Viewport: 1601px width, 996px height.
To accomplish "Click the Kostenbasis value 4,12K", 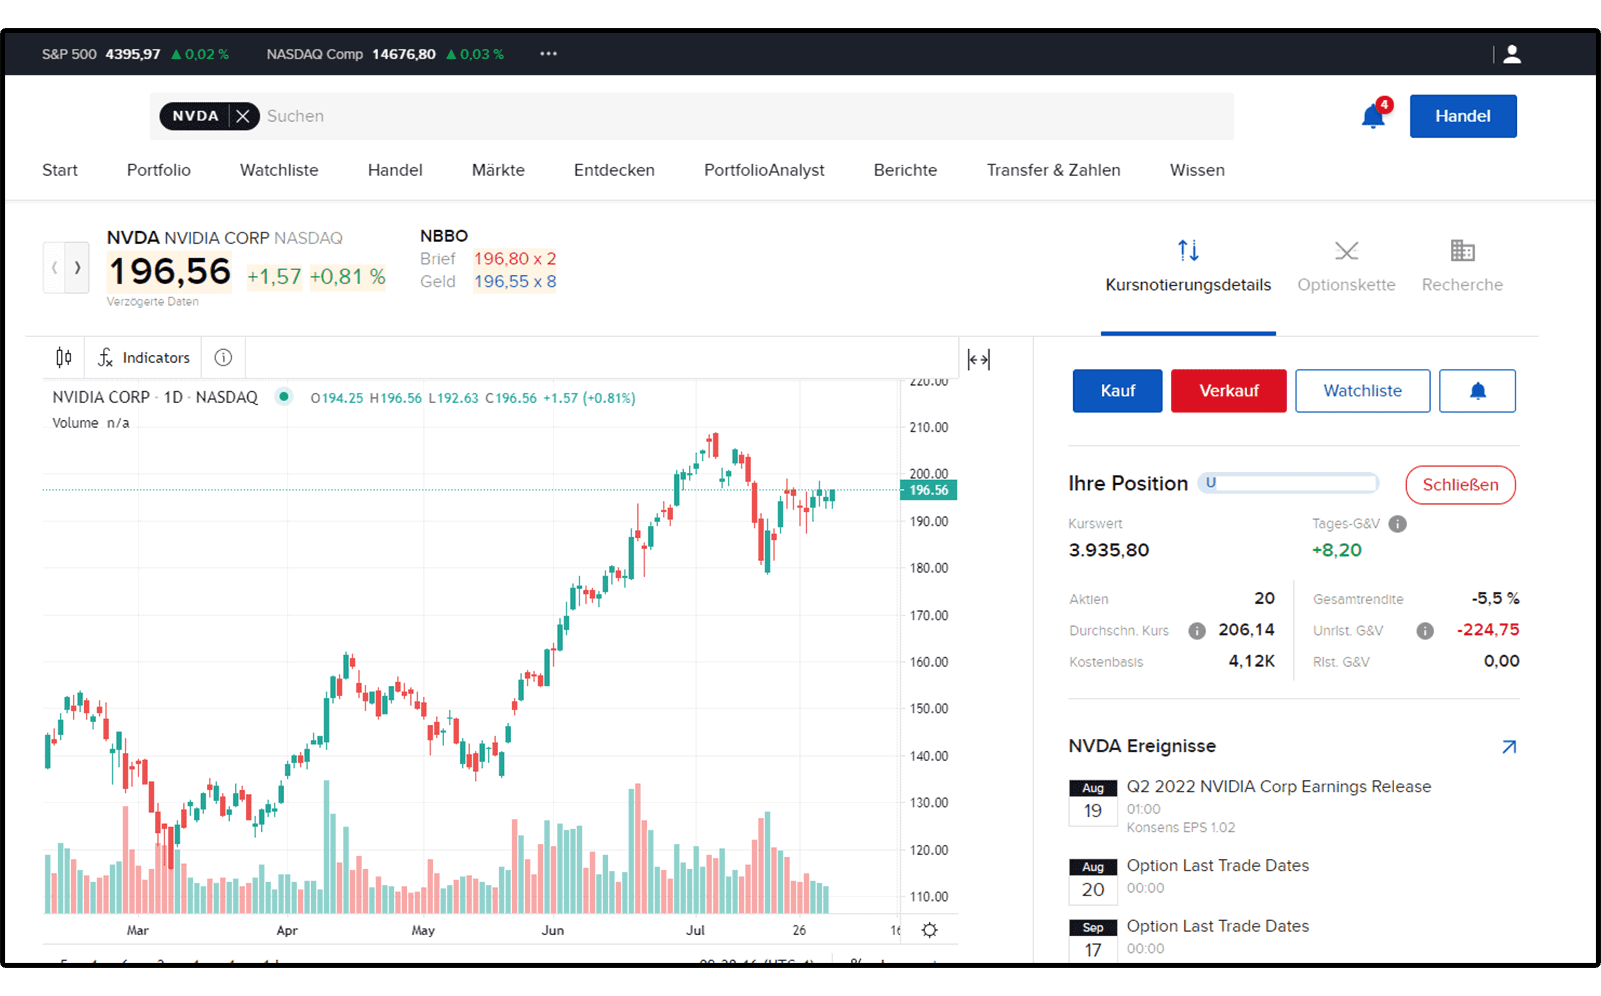I will coord(1252,661).
